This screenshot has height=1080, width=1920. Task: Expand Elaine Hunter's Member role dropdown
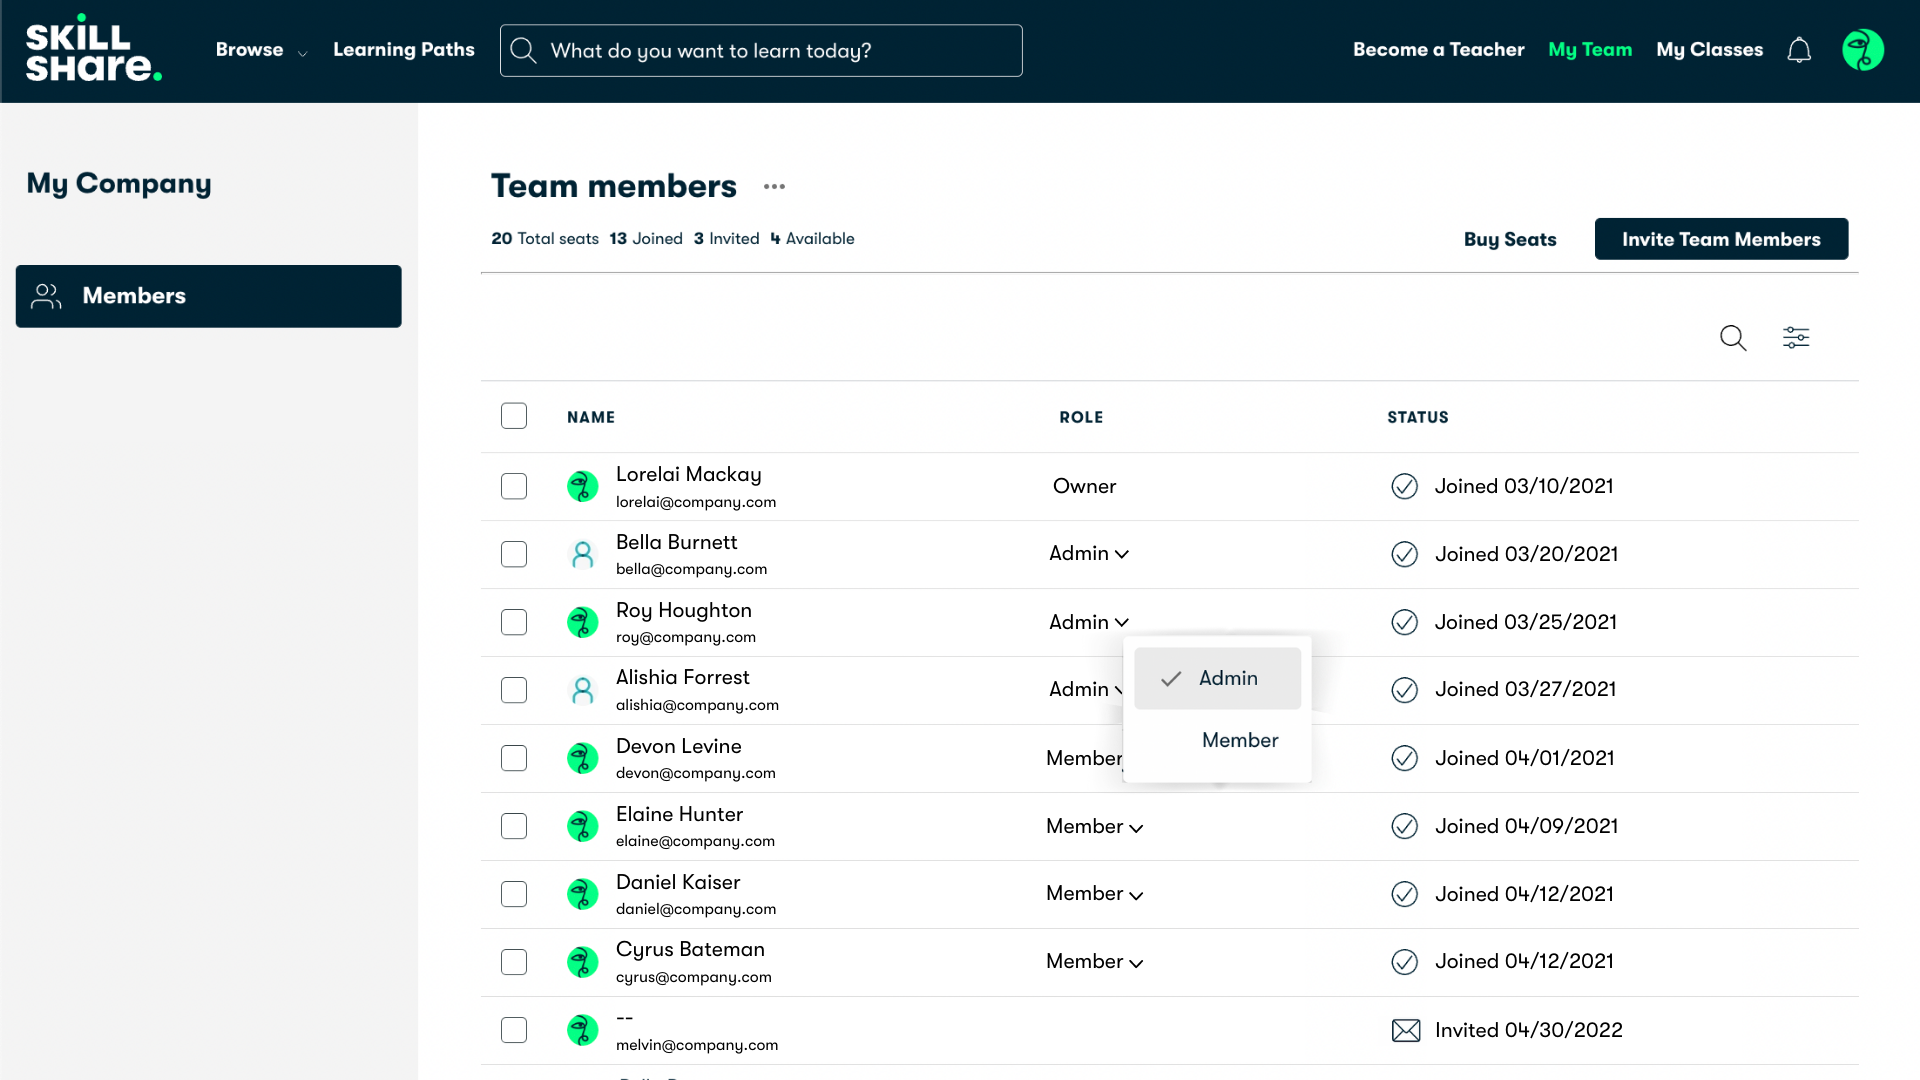tap(1094, 826)
